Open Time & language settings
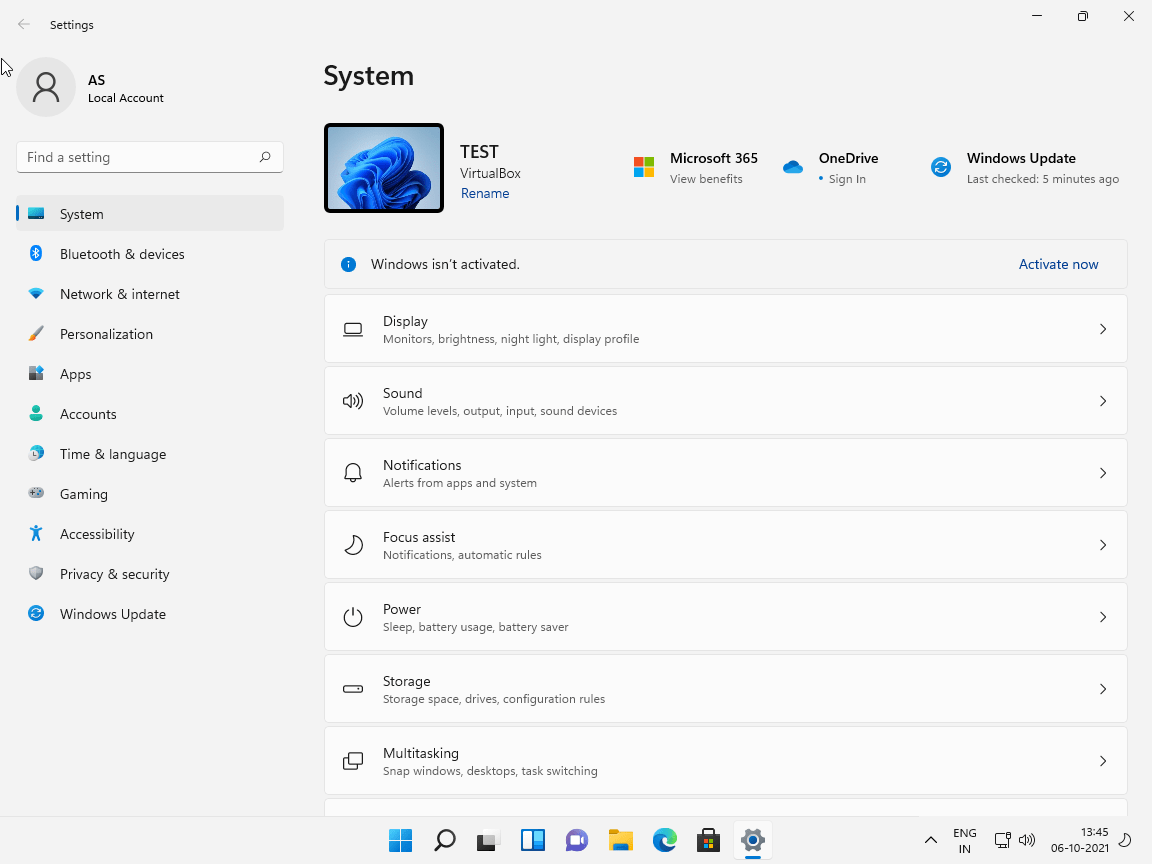Viewport: 1152px width, 864px height. tap(150, 454)
